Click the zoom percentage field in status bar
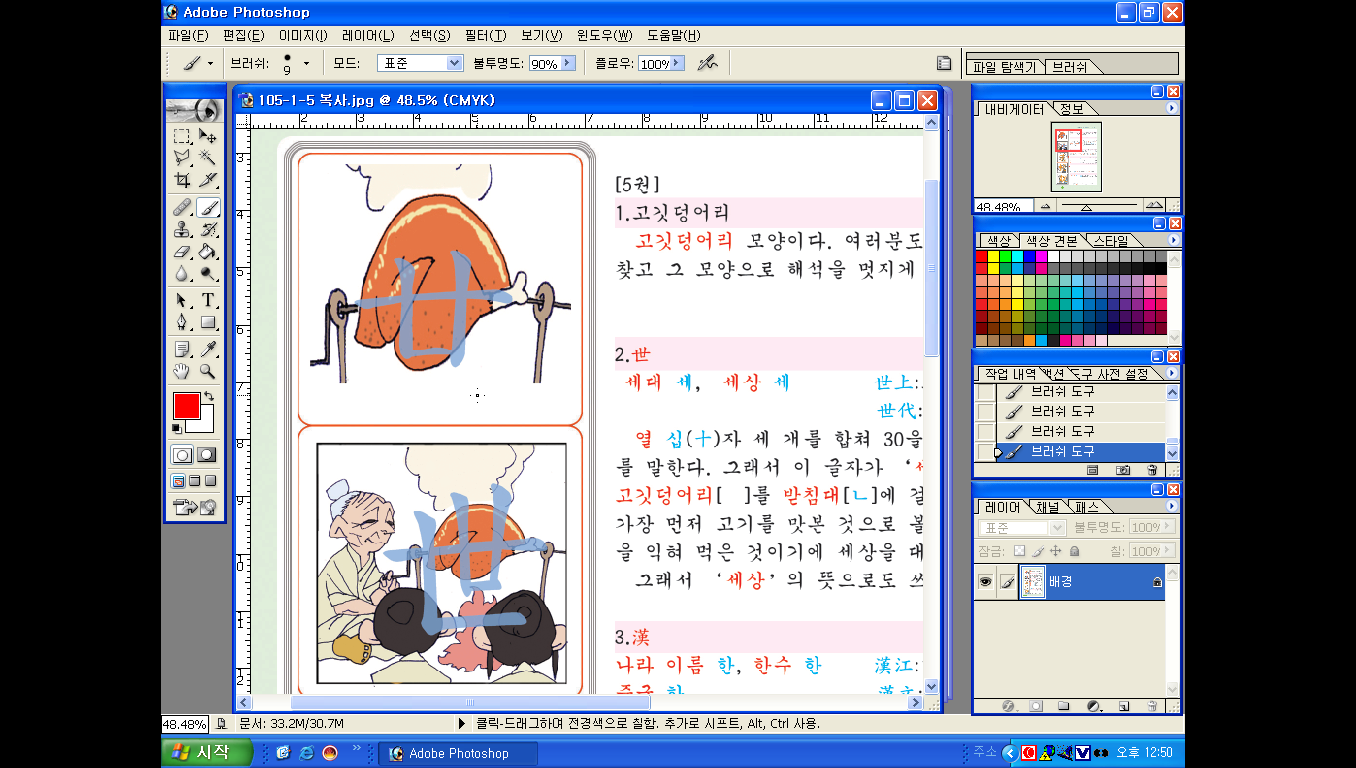Screen dimensions: 1356x768 (184, 724)
